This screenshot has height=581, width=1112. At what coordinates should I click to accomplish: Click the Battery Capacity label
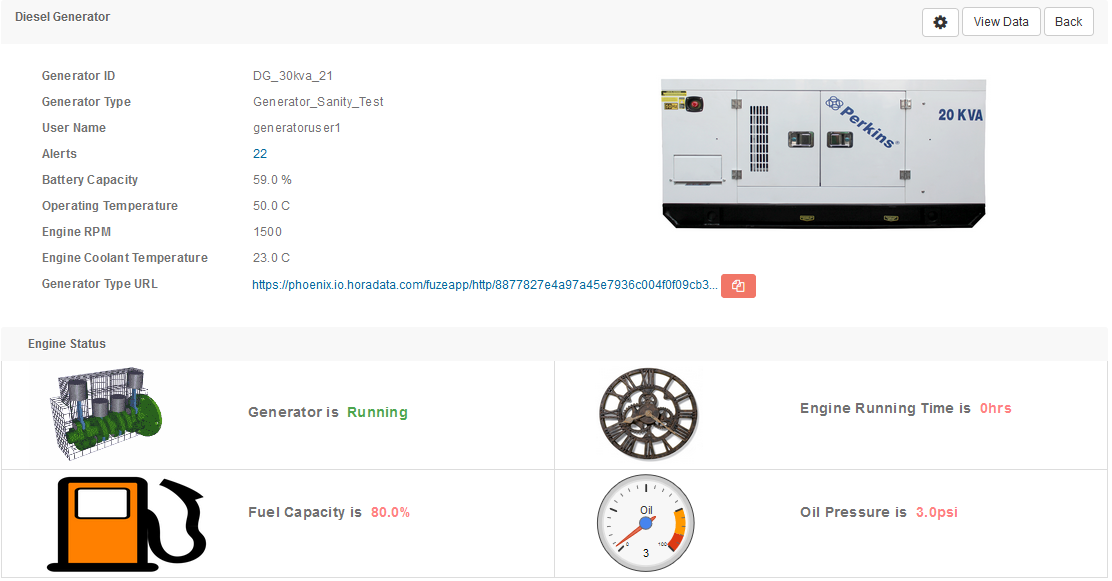90,180
